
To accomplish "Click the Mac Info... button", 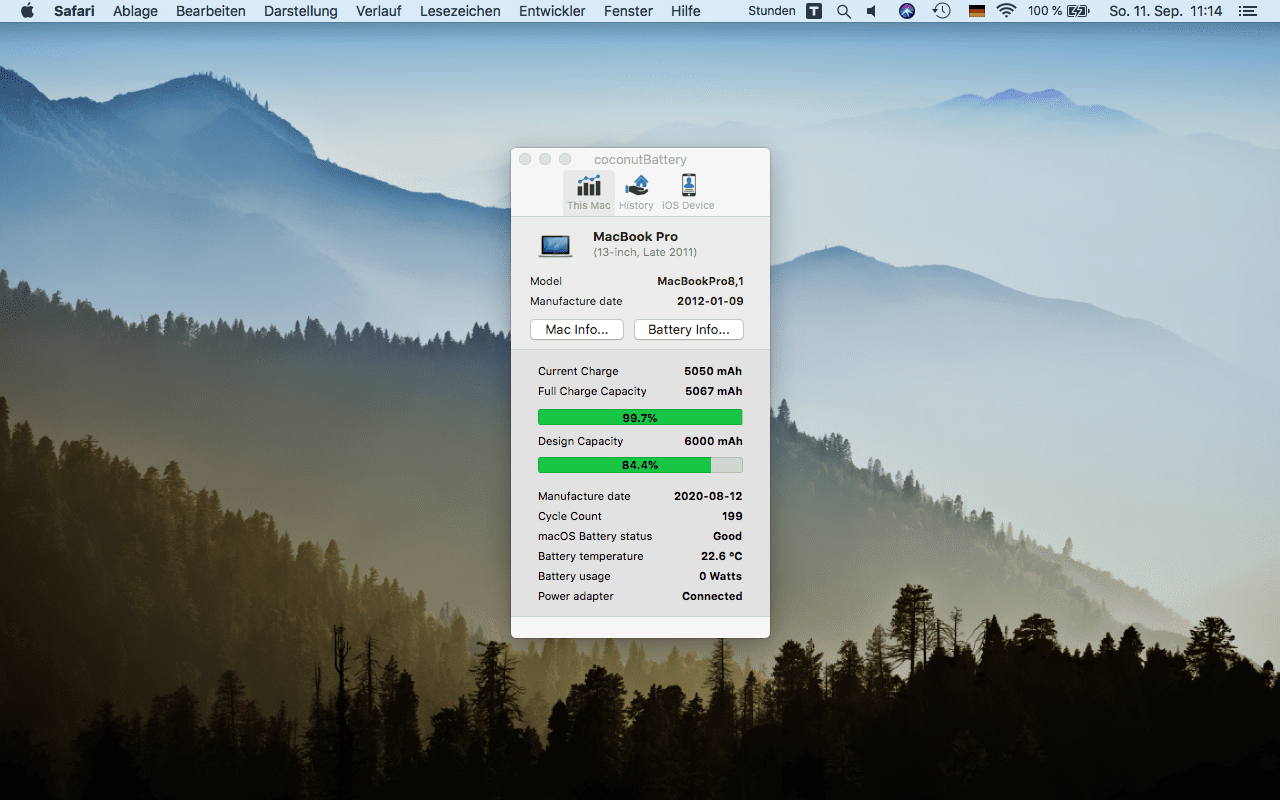I will pos(577,330).
